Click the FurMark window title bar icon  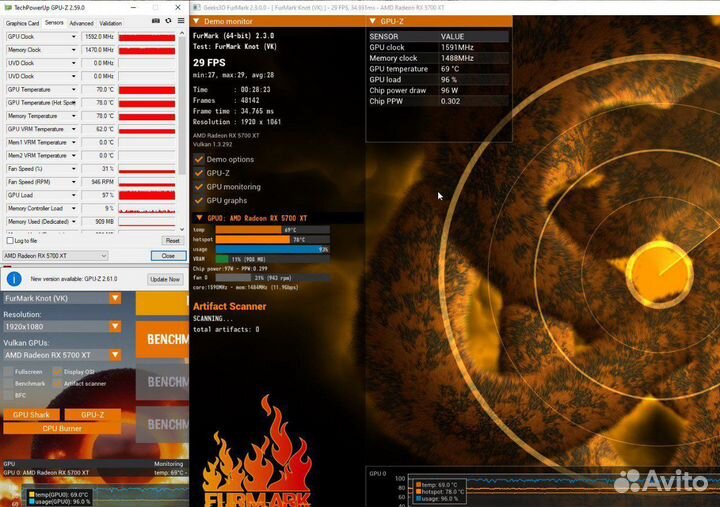coord(197,7)
